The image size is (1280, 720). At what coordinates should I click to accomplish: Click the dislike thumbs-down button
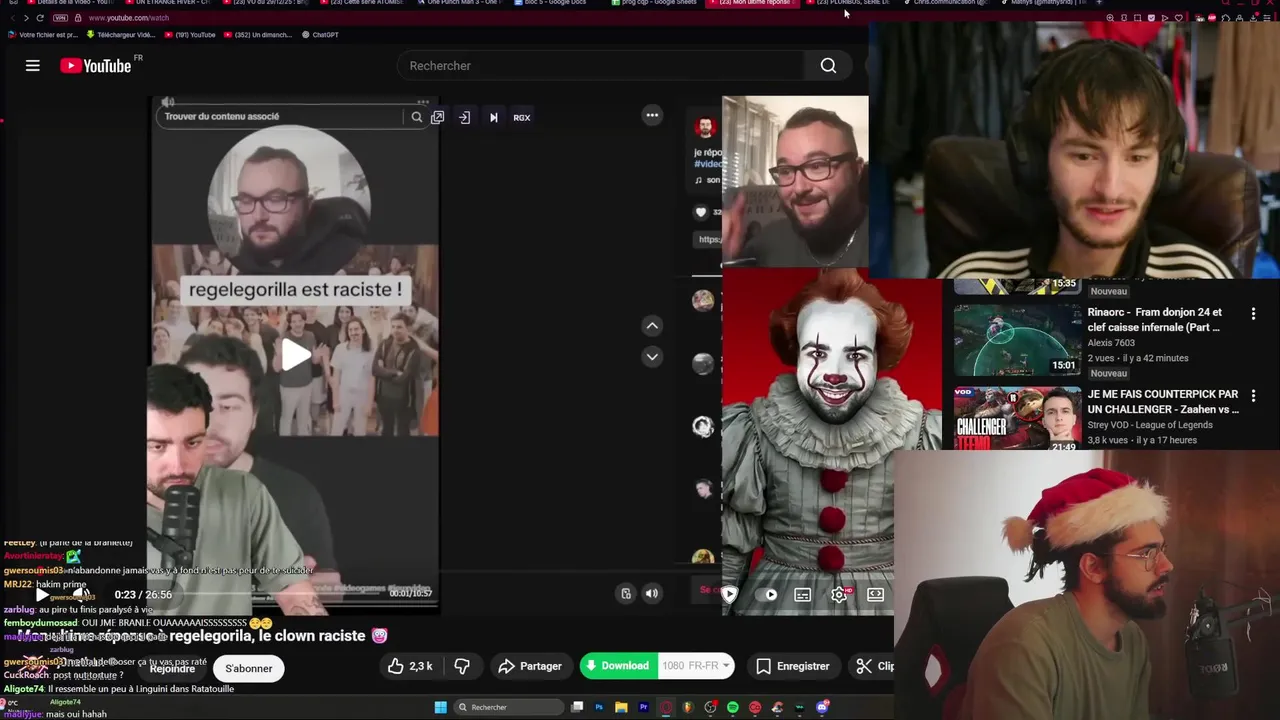coord(462,666)
